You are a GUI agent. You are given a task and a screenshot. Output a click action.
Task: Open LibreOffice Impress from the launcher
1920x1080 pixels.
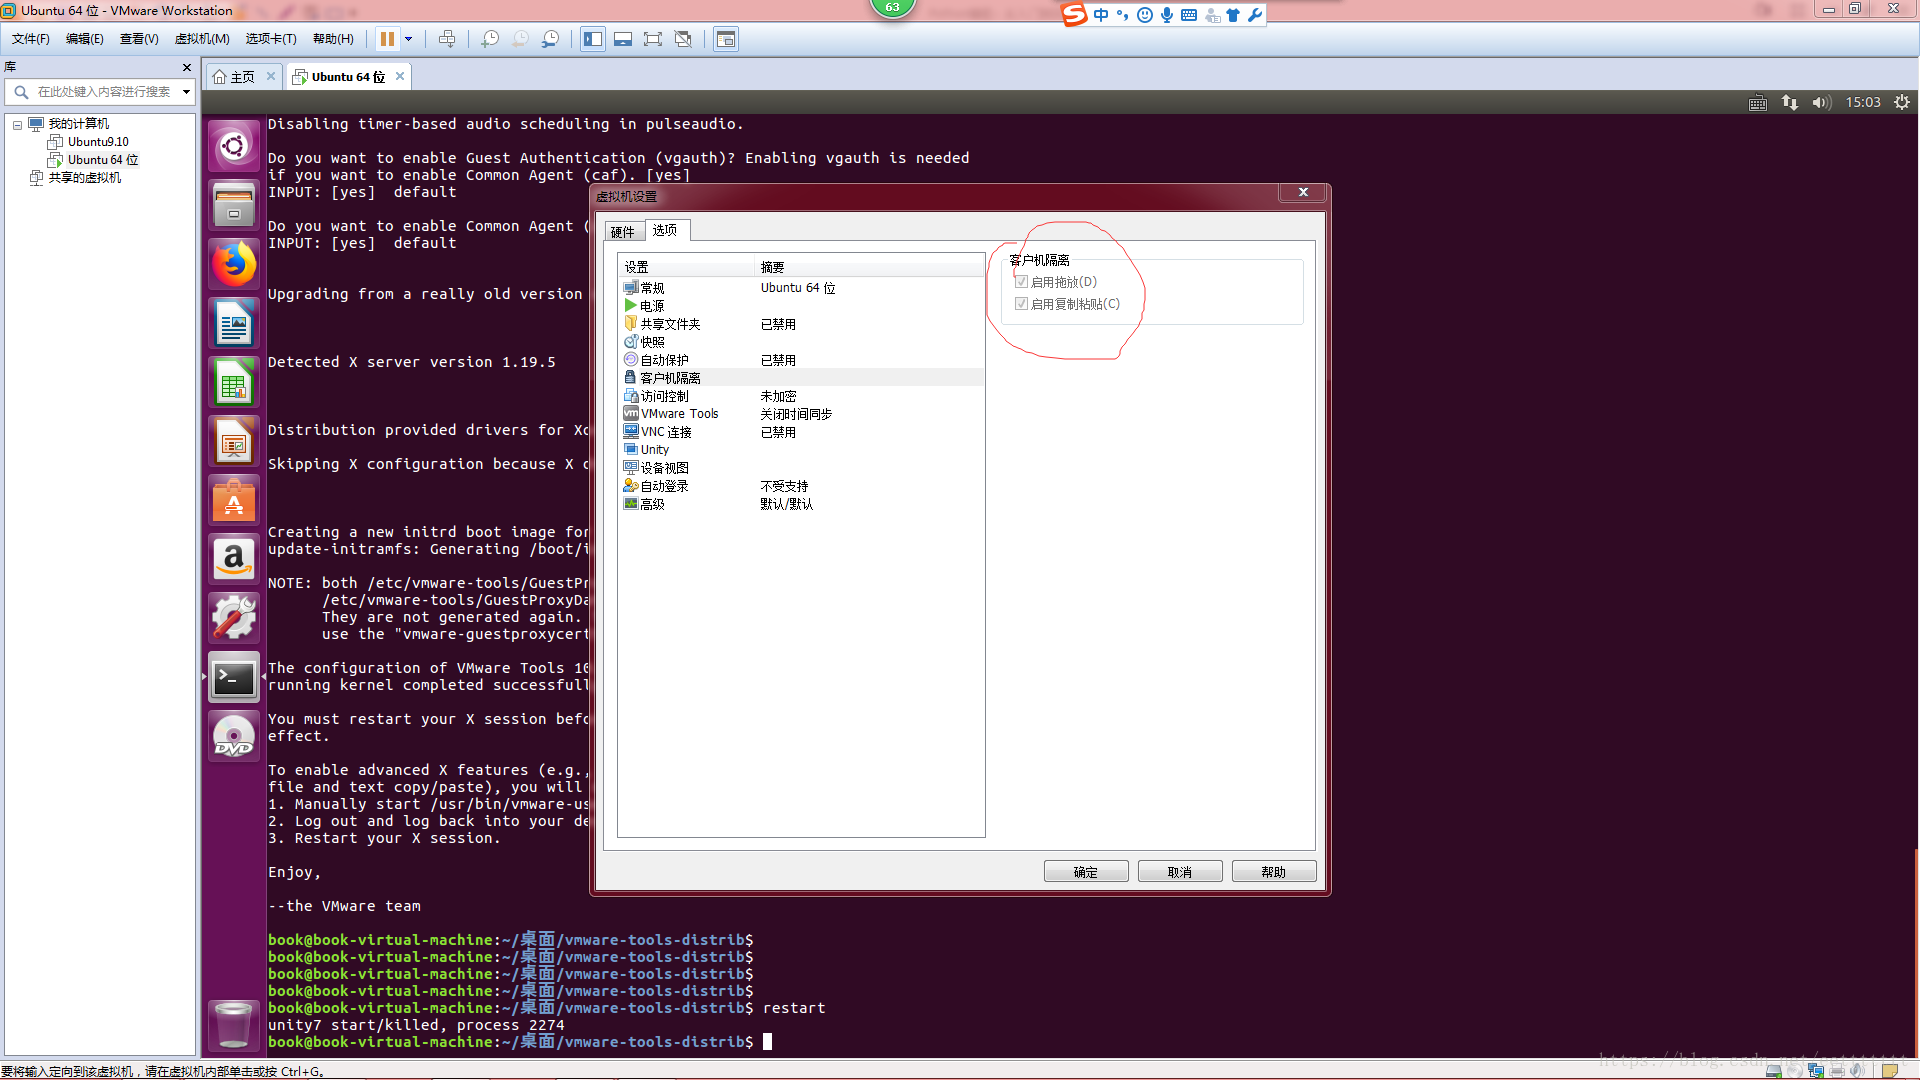click(x=234, y=441)
